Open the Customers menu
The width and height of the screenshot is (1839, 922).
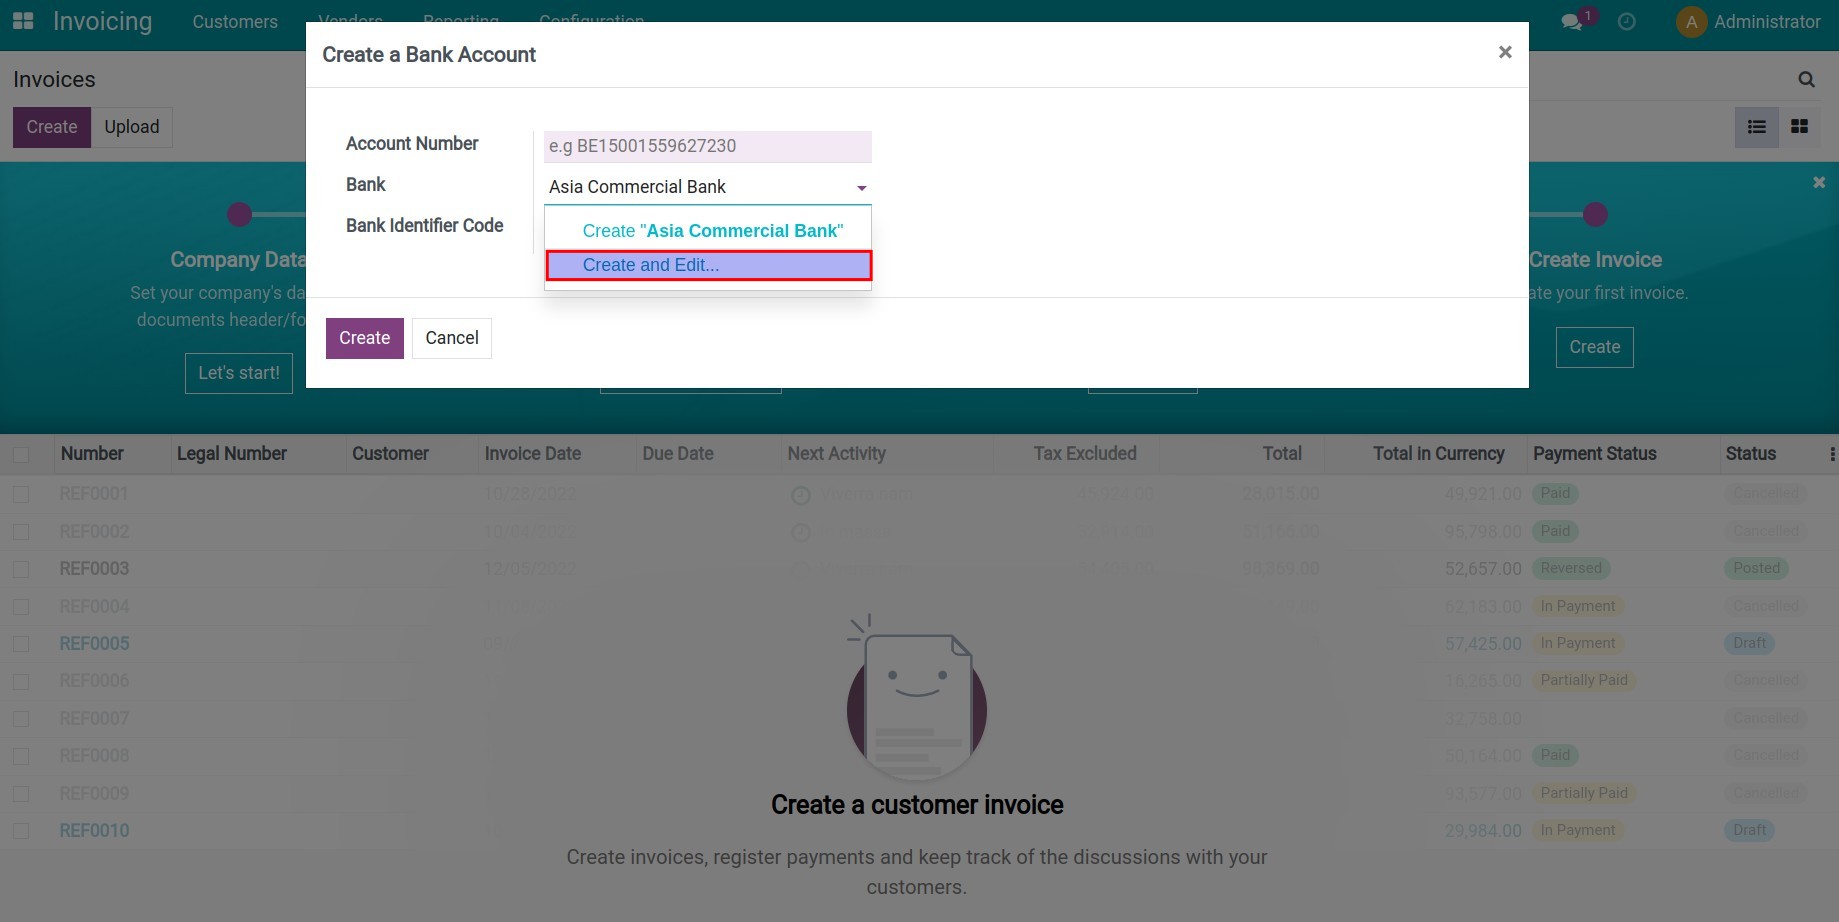pyautogui.click(x=233, y=21)
